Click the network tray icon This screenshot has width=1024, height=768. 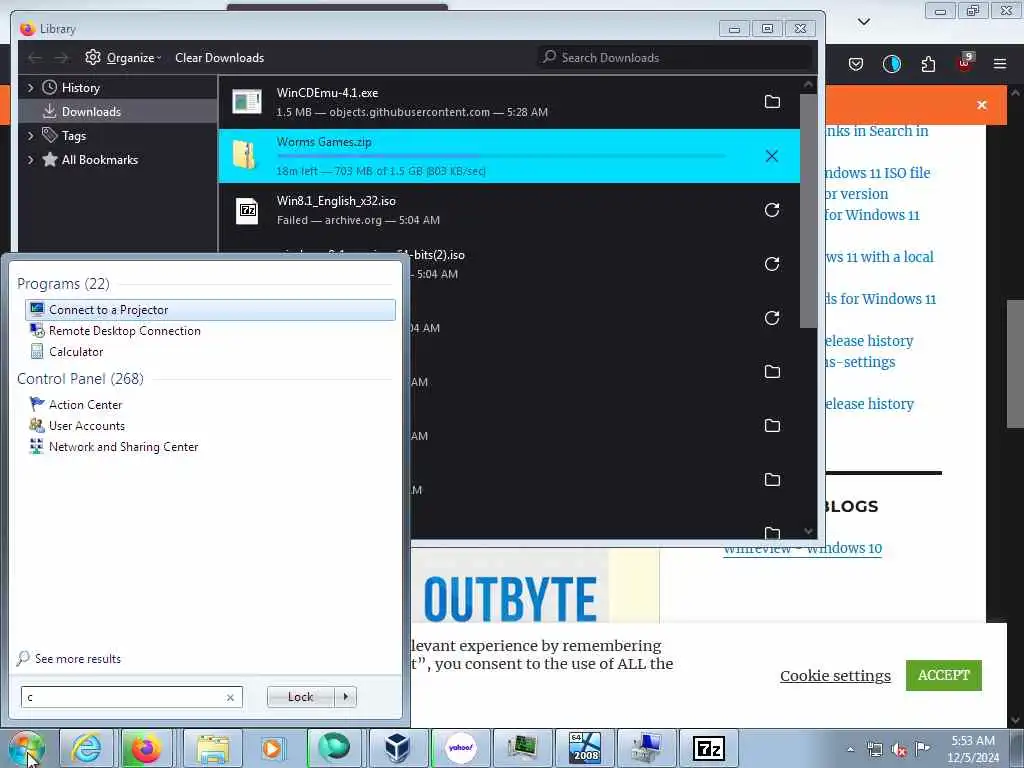pos(874,750)
